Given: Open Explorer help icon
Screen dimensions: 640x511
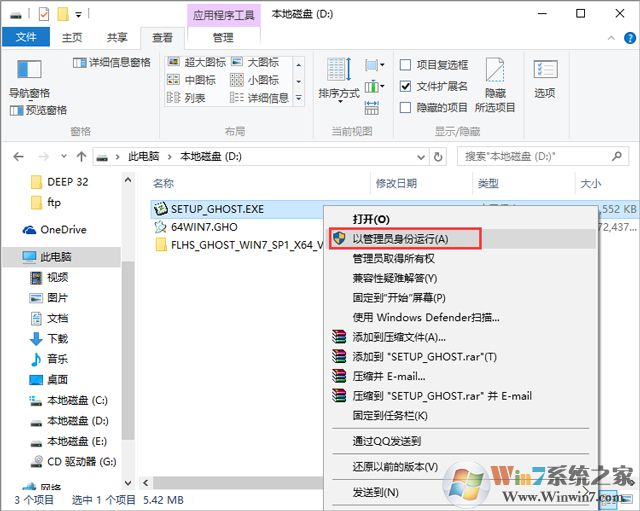Looking at the screenshot, I should (x=630, y=38).
